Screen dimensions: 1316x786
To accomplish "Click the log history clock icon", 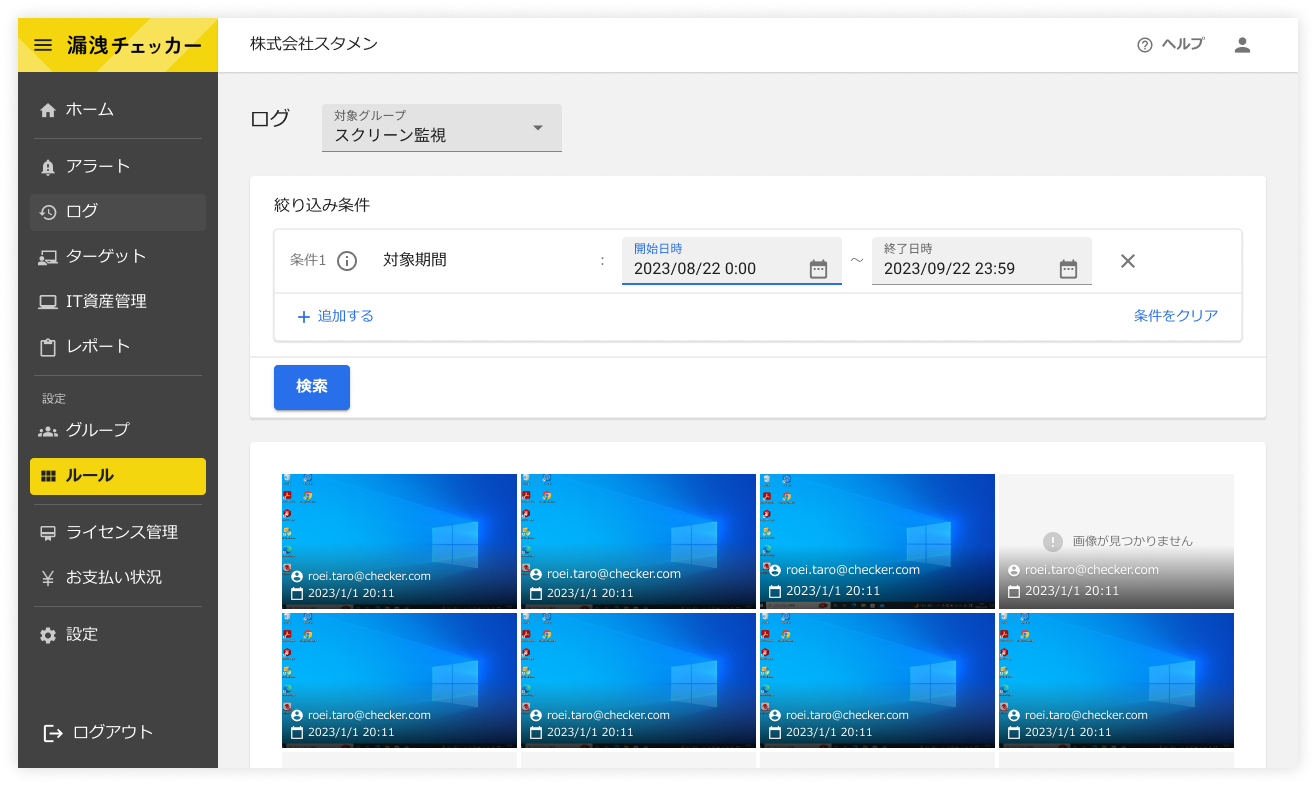I will [47, 212].
